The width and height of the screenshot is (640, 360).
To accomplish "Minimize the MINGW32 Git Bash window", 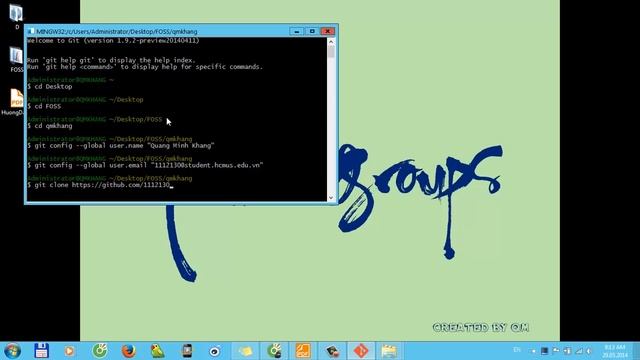I will coord(297,31).
